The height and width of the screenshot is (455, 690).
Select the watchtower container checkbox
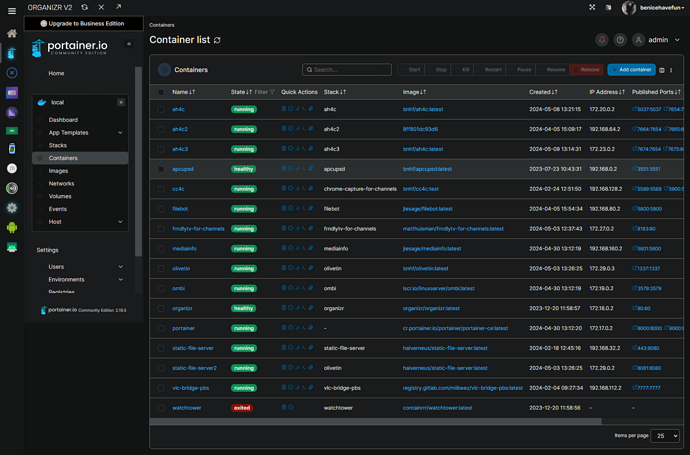[x=161, y=407]
